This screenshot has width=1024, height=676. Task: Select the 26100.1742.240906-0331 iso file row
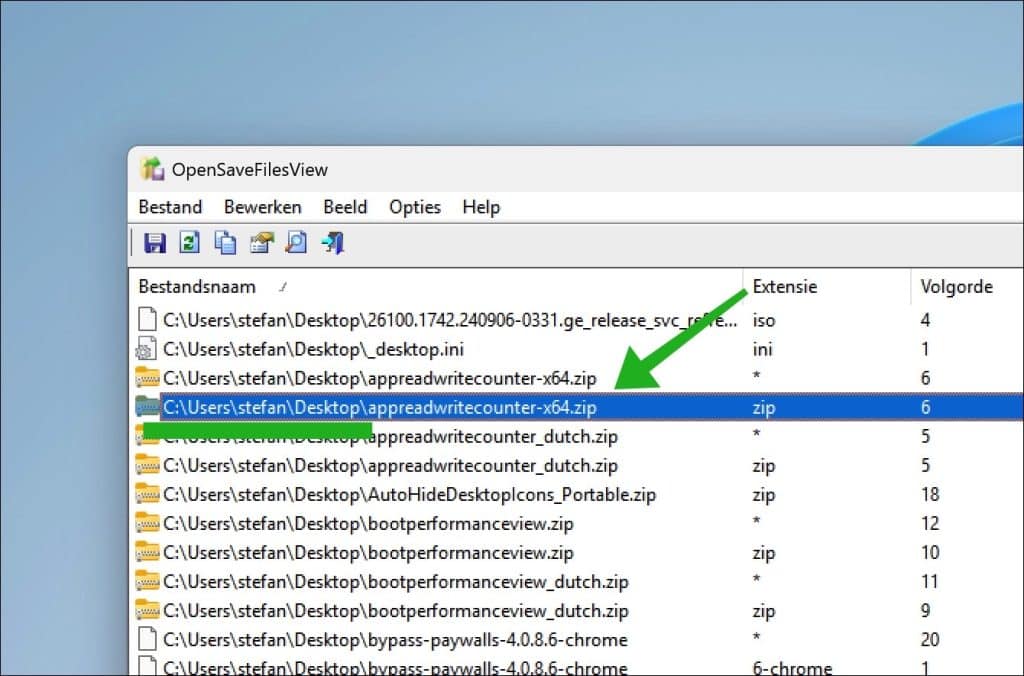click(x=450, y=320)
